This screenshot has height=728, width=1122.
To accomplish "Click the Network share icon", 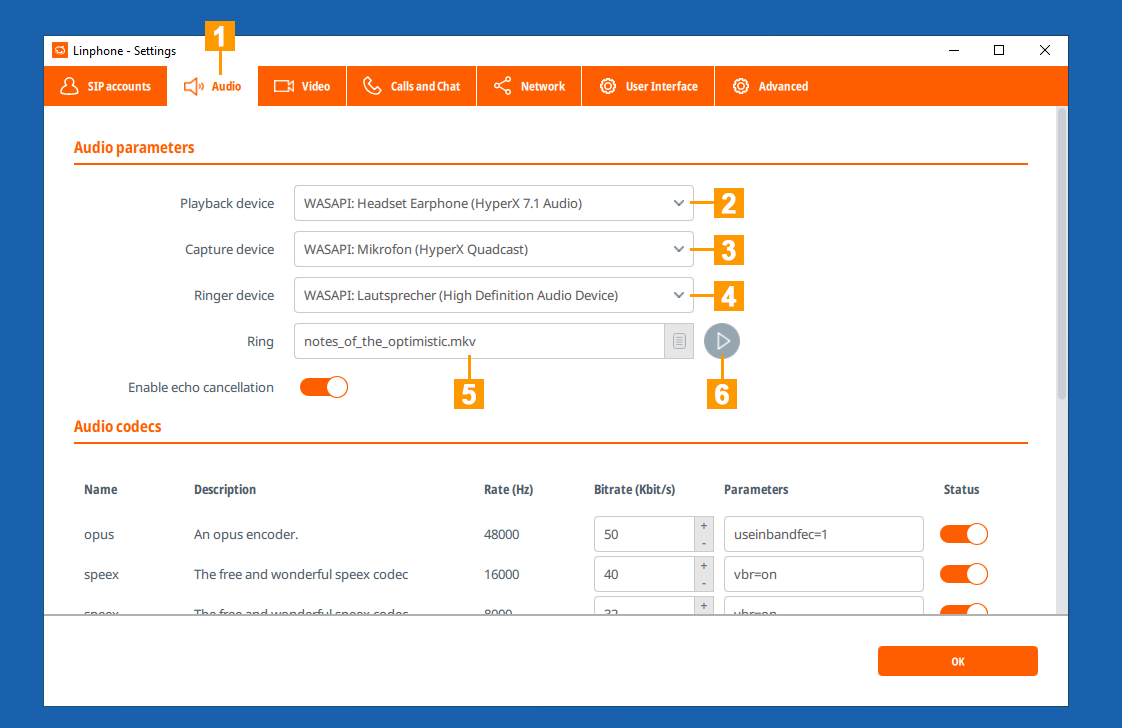I will click(503, 86).
